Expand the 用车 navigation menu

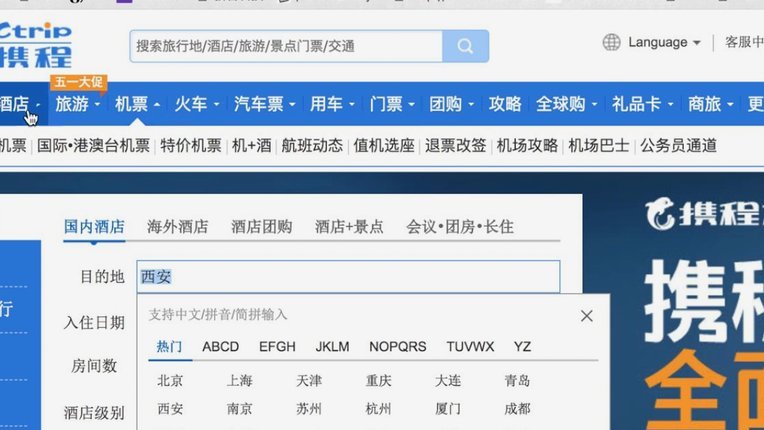[x=332, y=104]
